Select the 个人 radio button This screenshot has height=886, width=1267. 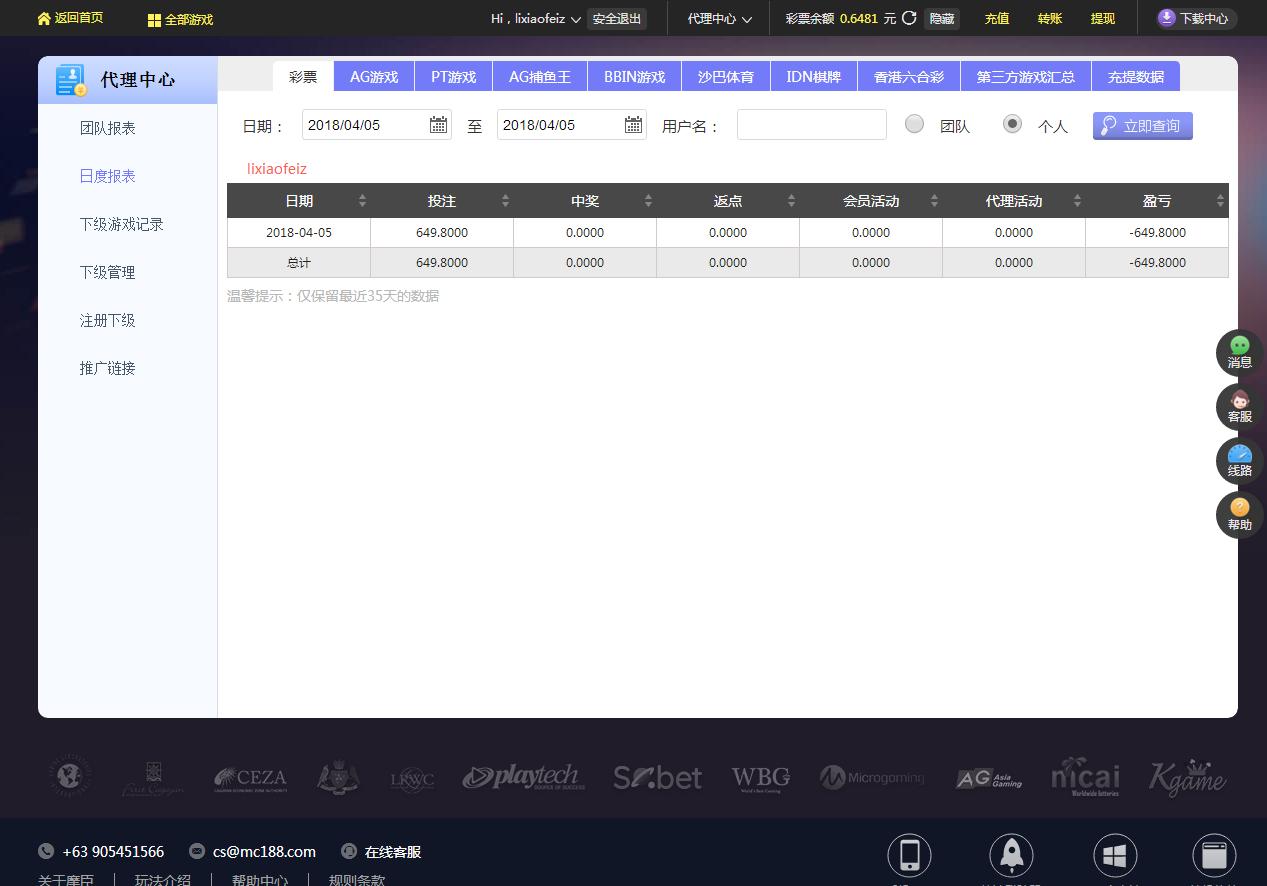coord(1012,124)
